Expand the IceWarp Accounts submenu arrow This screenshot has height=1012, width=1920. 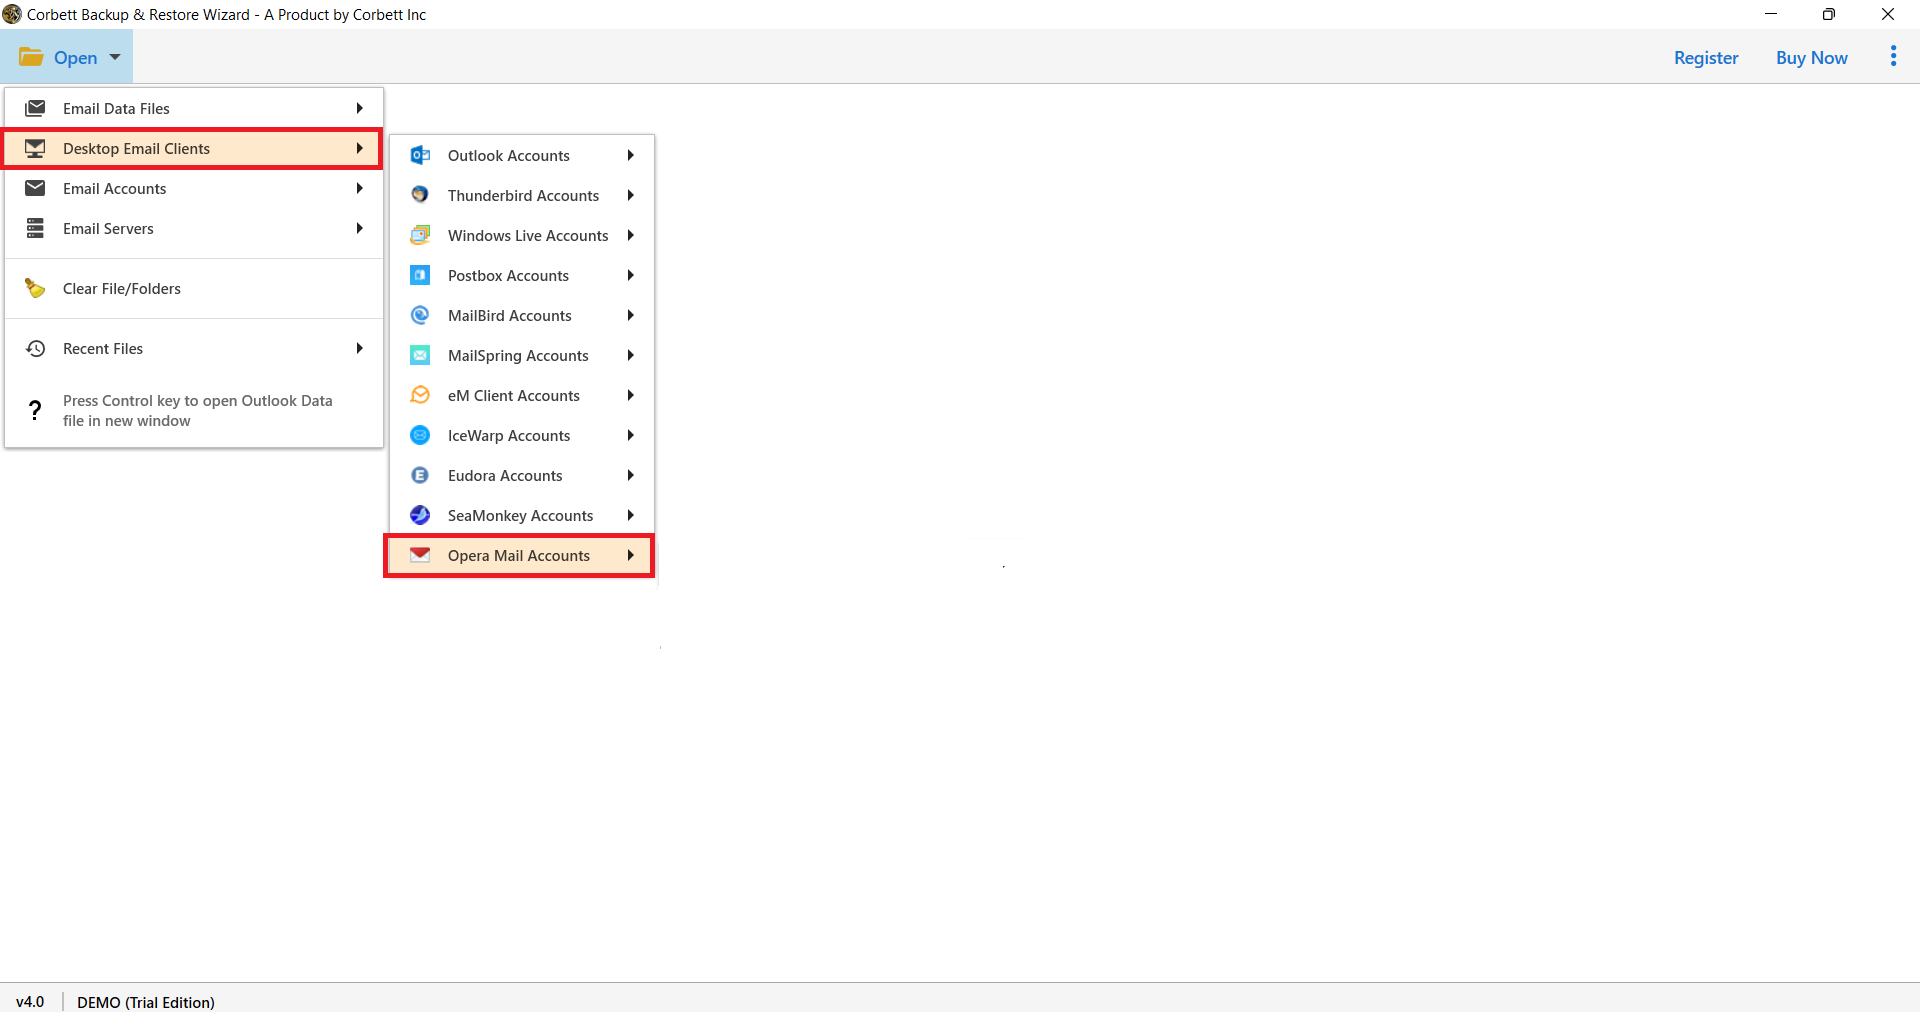[x=631, y=435]
